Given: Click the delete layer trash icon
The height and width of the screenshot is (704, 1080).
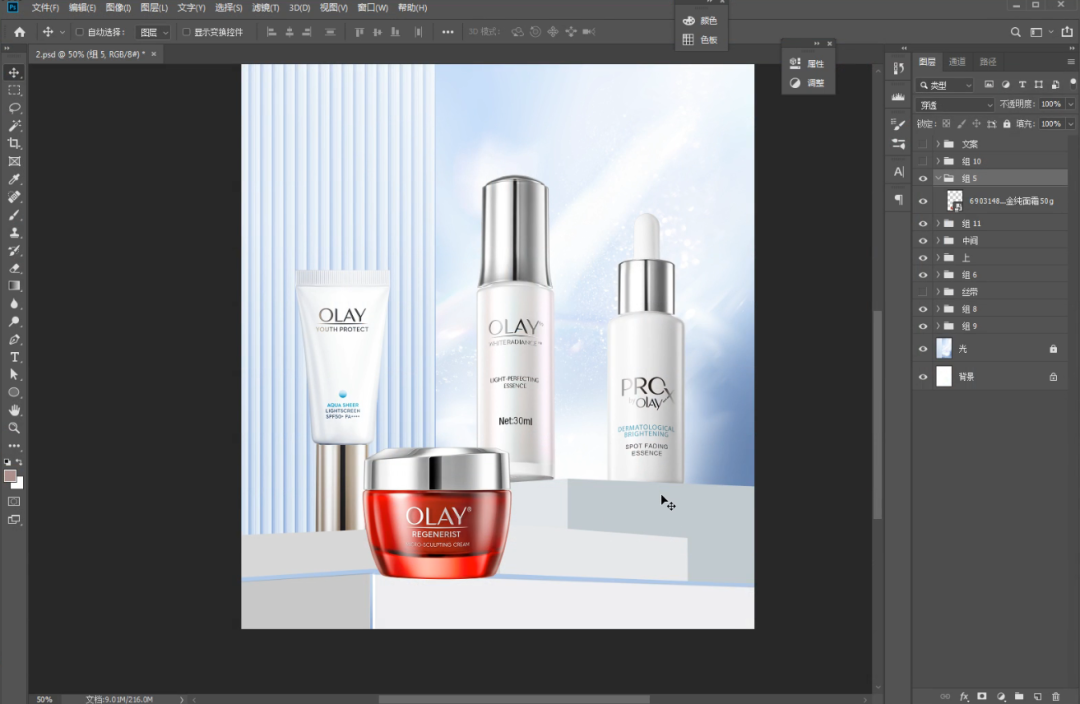Looking at the screenshot, I should point(1056,696).
